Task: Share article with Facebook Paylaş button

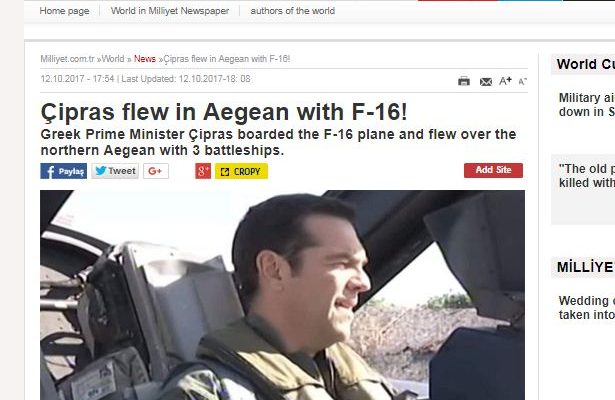Action: coord(64,171)
